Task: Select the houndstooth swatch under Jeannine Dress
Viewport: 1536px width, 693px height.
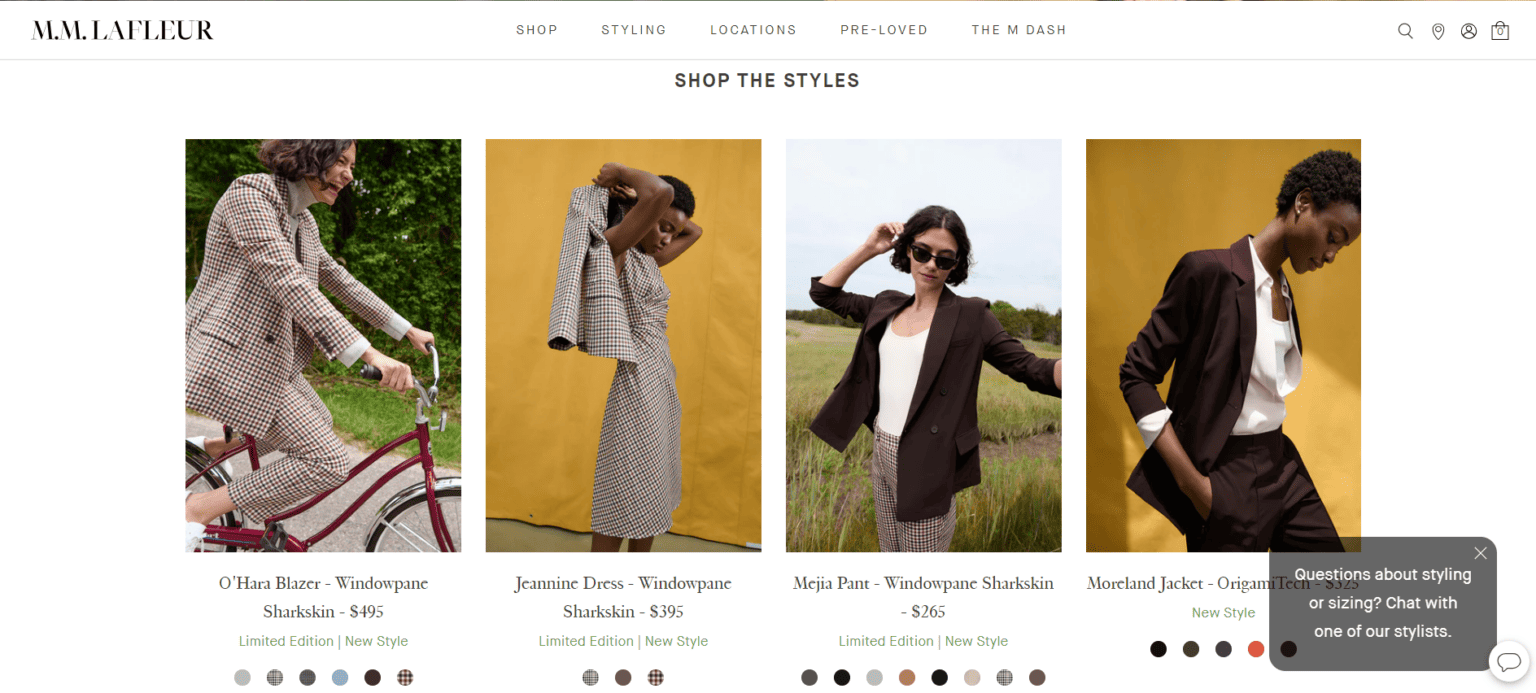Action: [x=656, y=677]
